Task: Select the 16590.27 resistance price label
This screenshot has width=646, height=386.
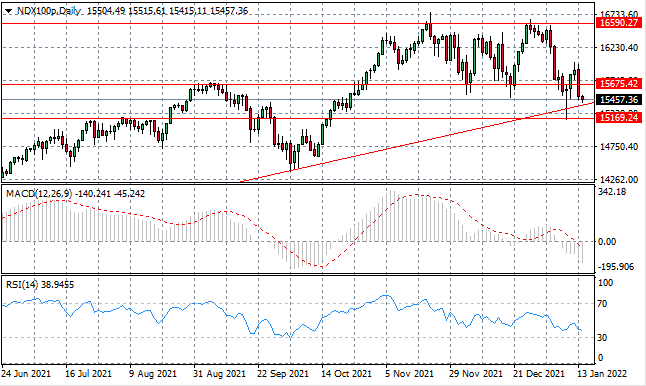Action: [618, 23]
